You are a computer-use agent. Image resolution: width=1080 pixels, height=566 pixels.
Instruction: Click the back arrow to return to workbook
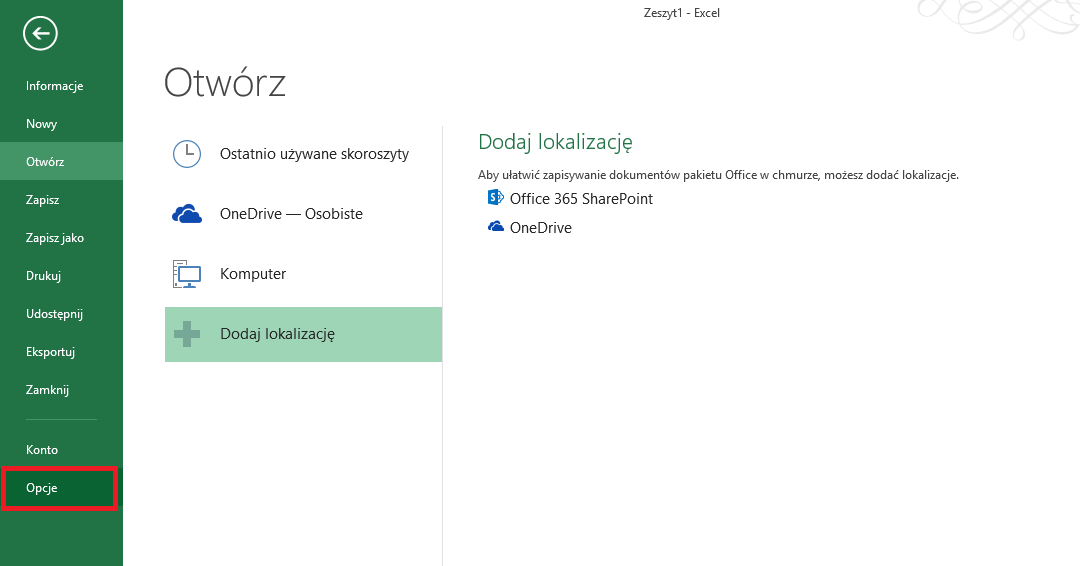click(x=40, y=33)
